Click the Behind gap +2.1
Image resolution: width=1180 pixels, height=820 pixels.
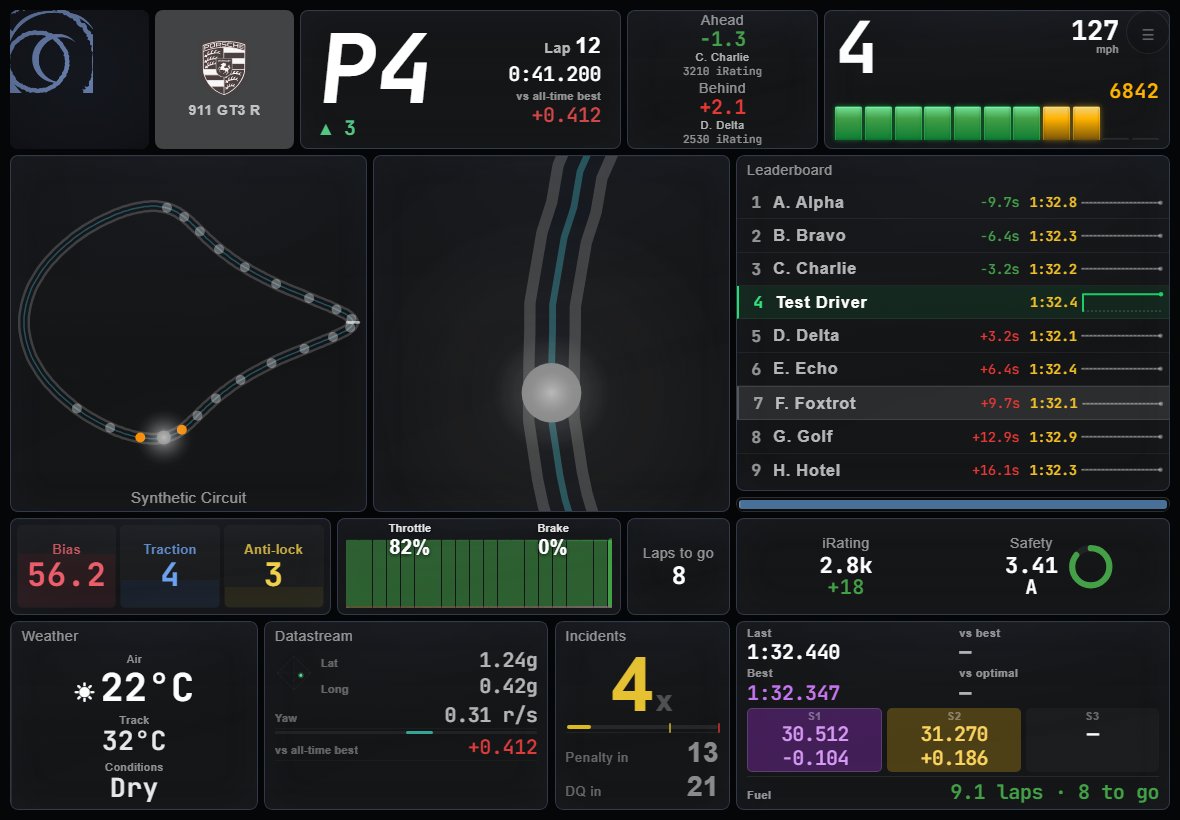[722, 107]
